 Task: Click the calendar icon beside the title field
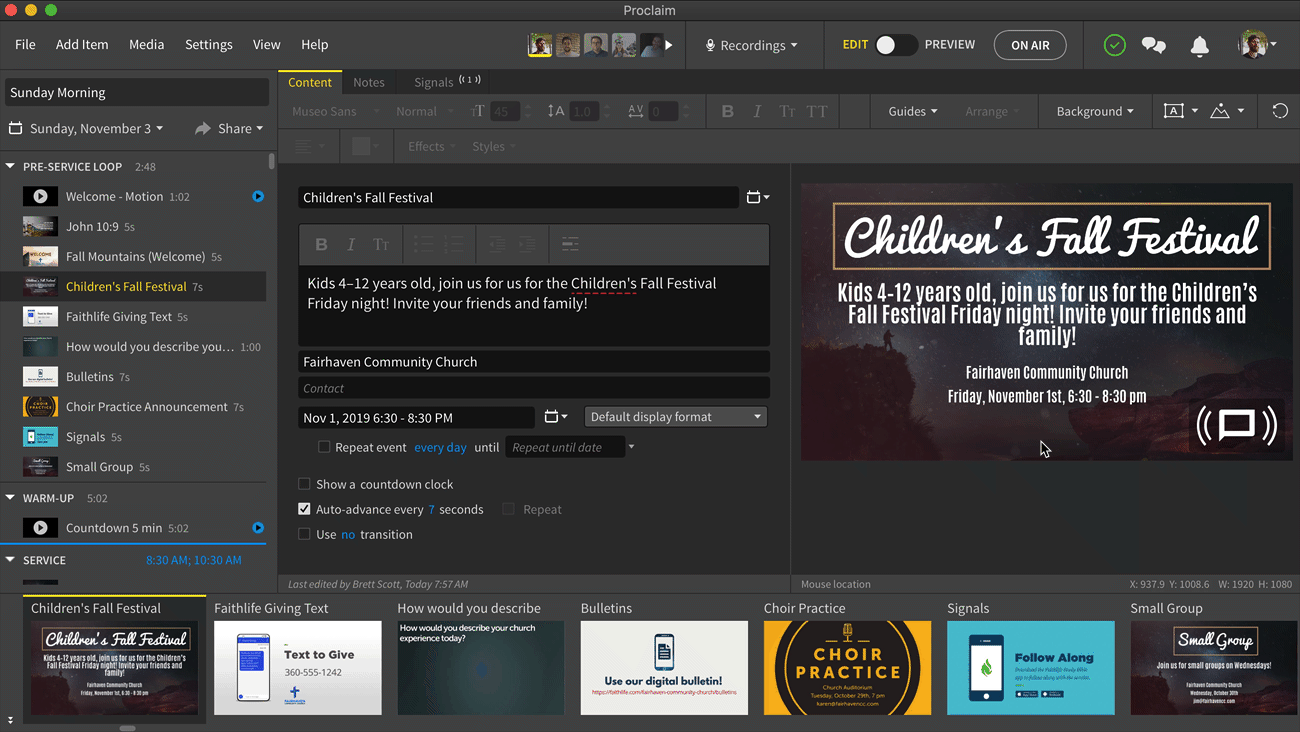pyautogui.click(x=756, y=198)
